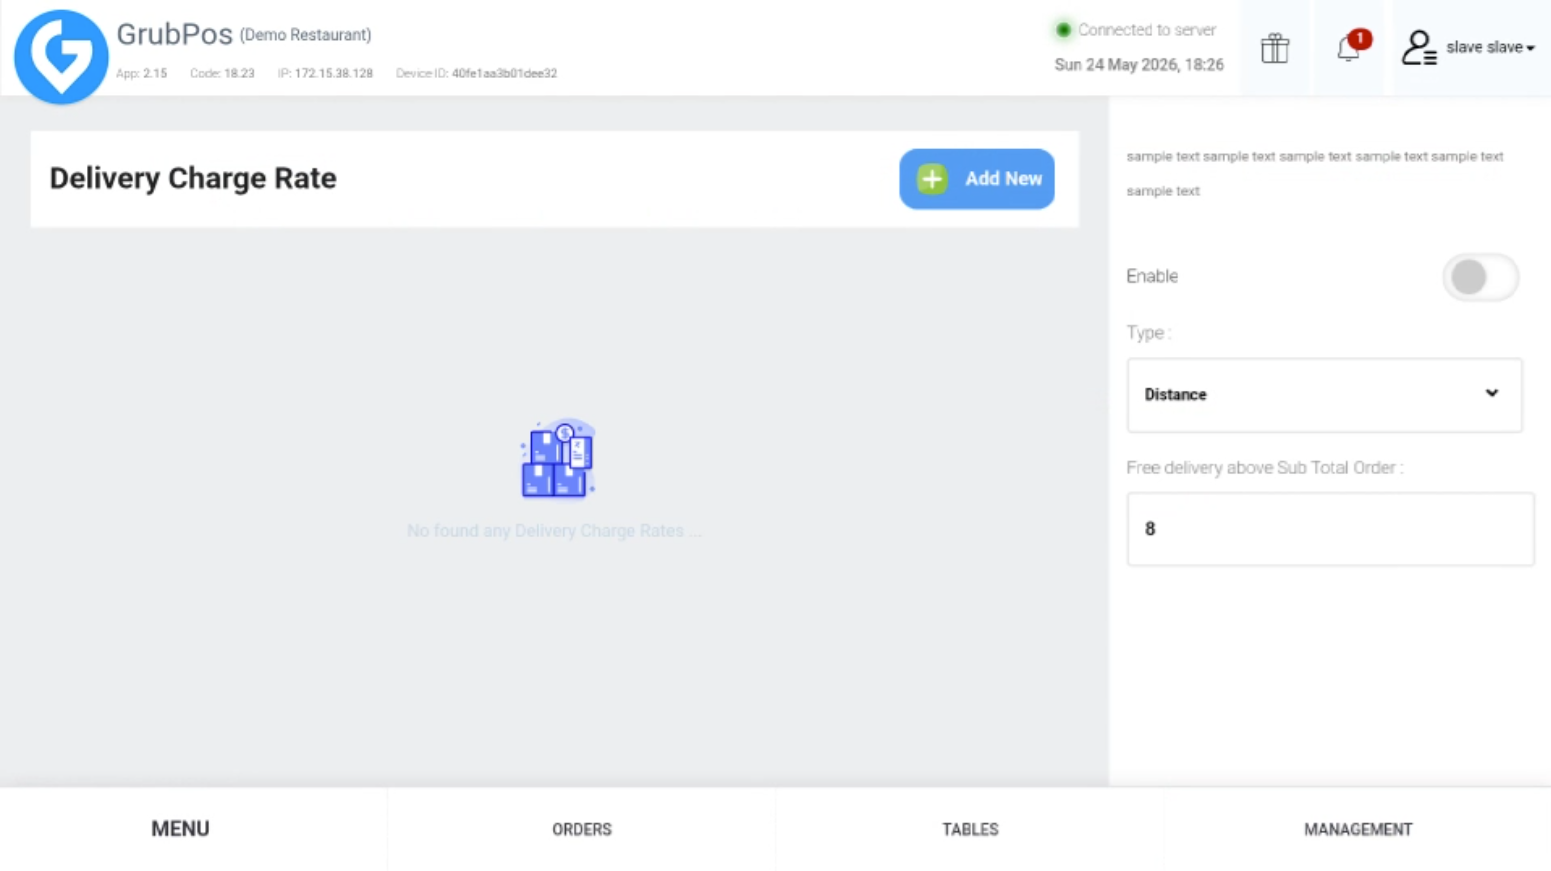Switch to the TABLES tab
Image resolution: width=1551 pixels, height=871 pixels.
pyautogui.click(x=970, y=829)
